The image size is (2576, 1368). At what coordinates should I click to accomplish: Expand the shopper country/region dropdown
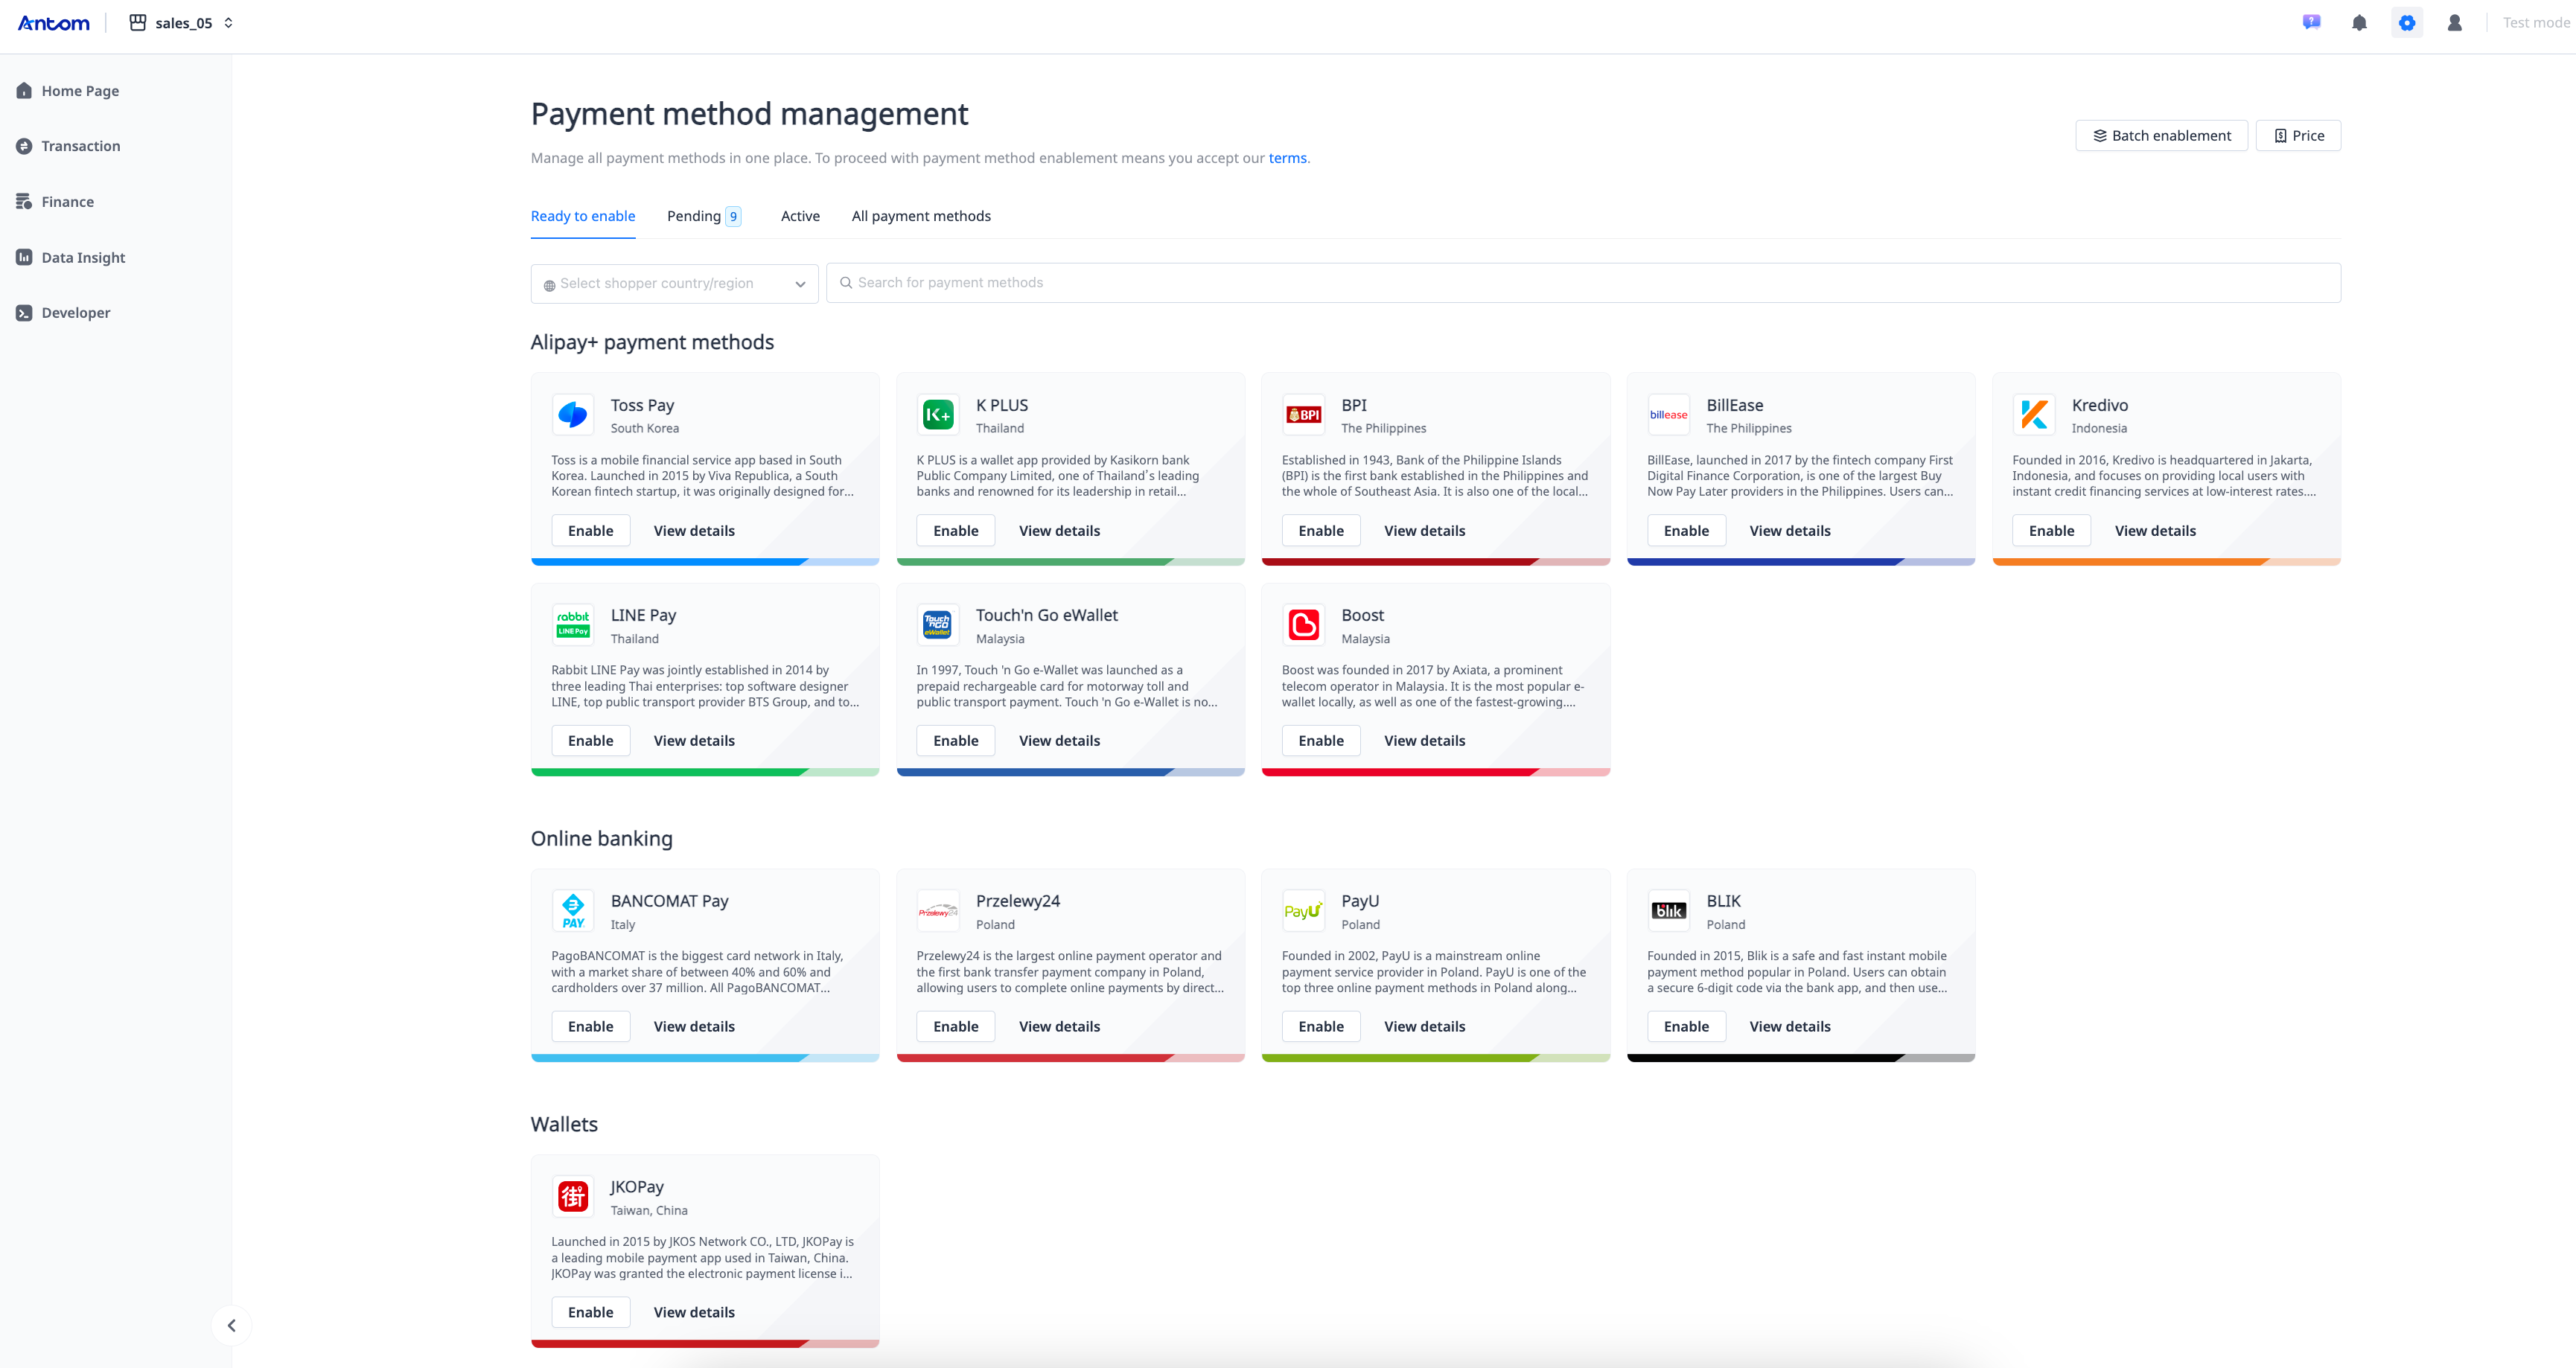point(675,284)
